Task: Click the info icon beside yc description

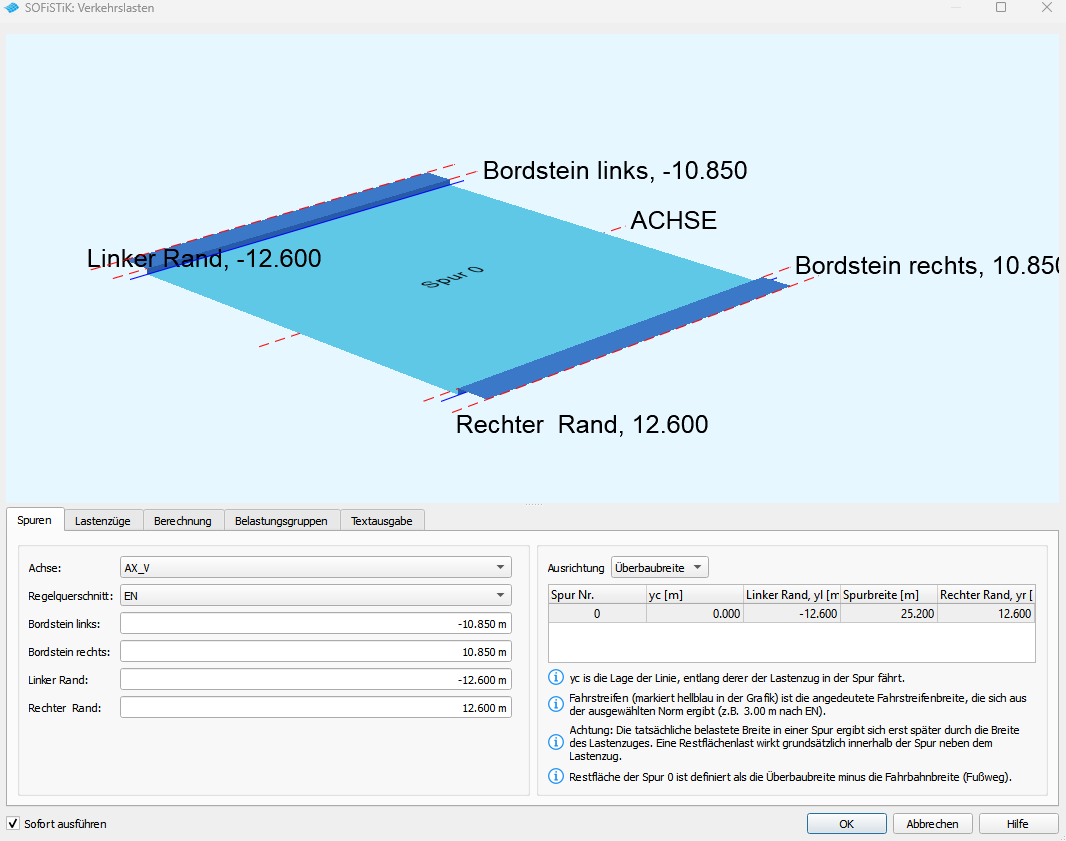Action: point(556,678)
